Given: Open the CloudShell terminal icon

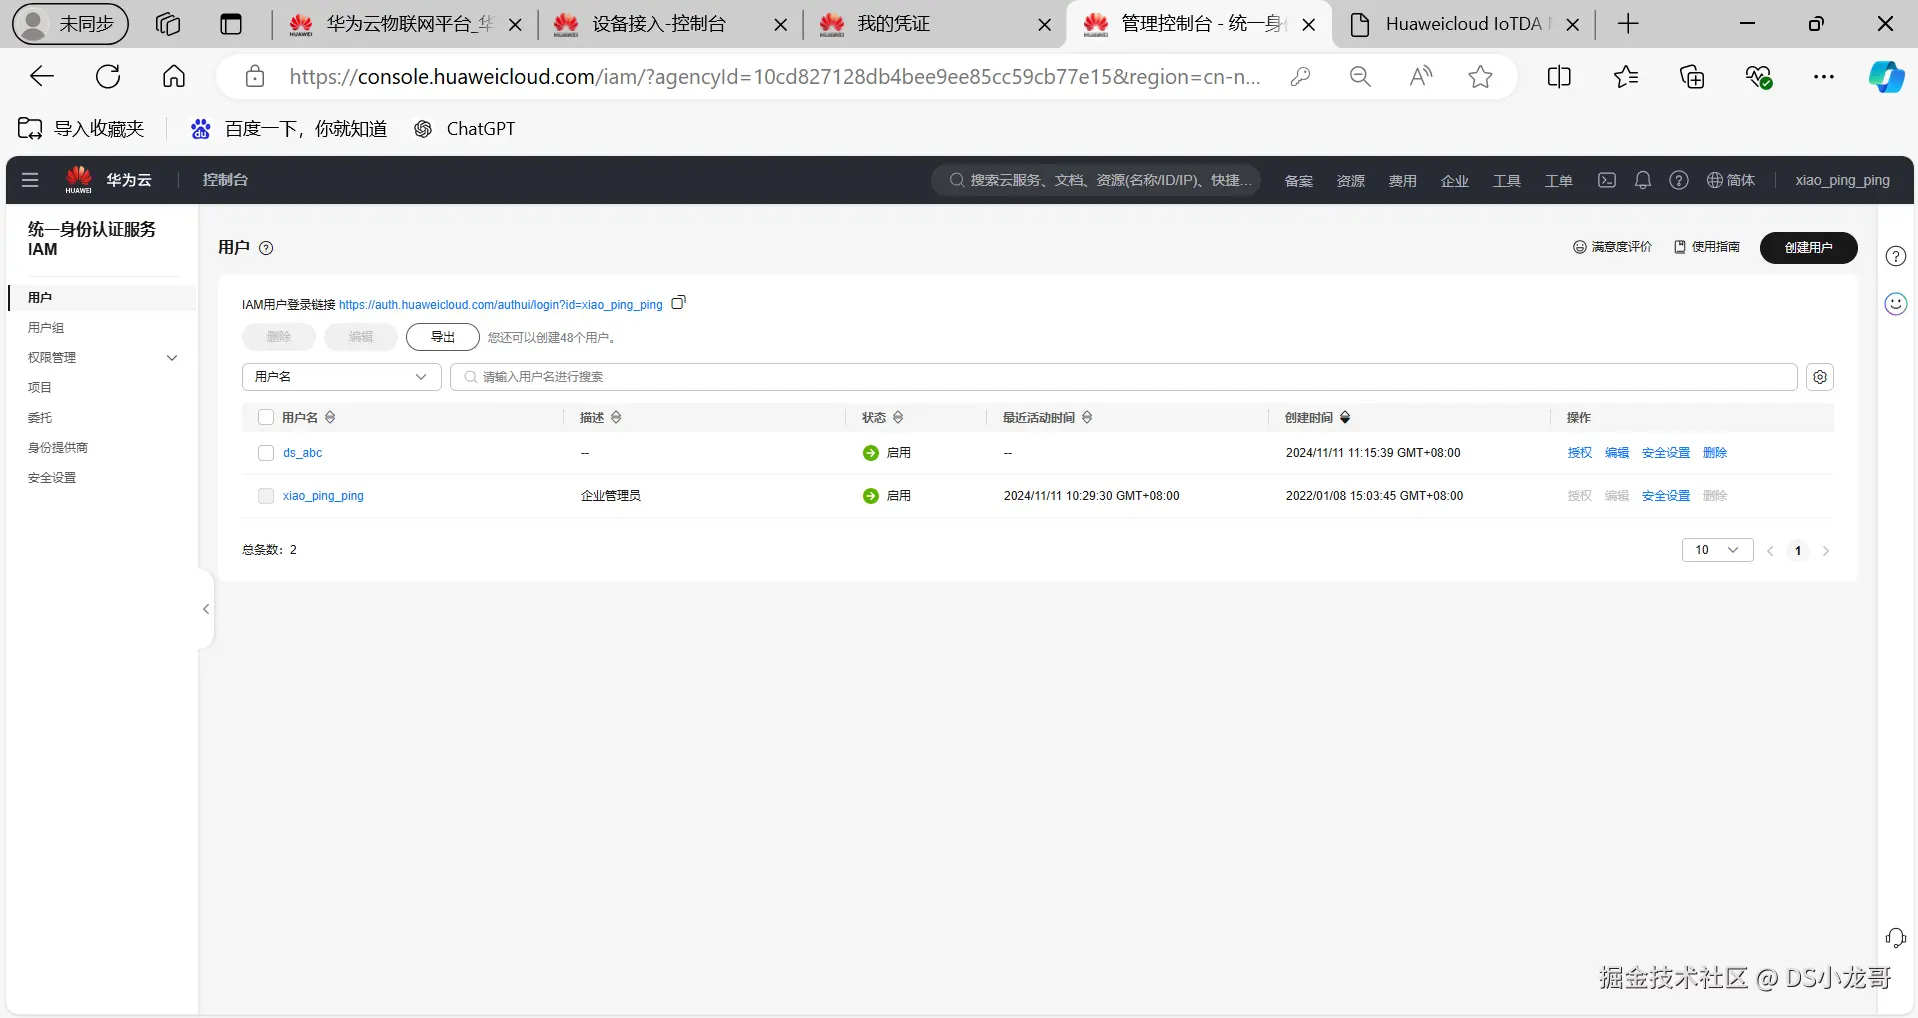Looking at the screenshot, I should pos(1607,180).
